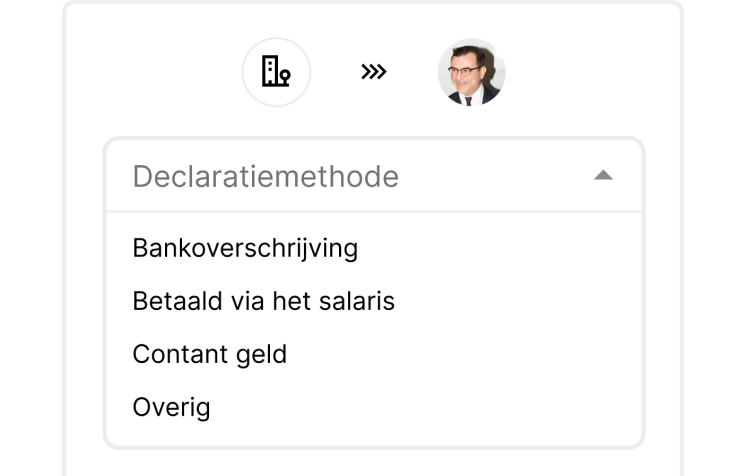Image resolution: width=746 pixels, height=476 pixels.
Task: Open the avatar of the man in glasses
Action: pos(471,72)
